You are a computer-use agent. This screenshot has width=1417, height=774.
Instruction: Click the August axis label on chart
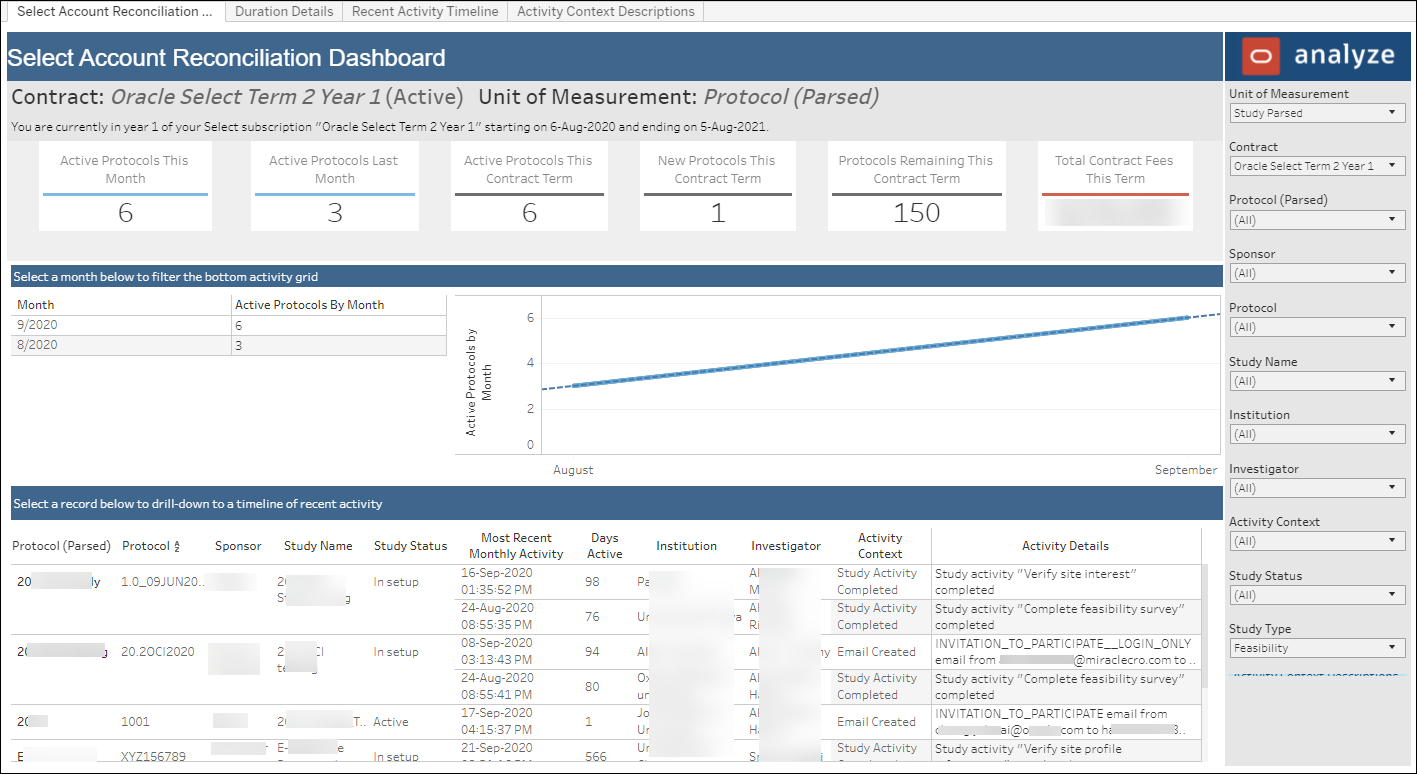573,470
